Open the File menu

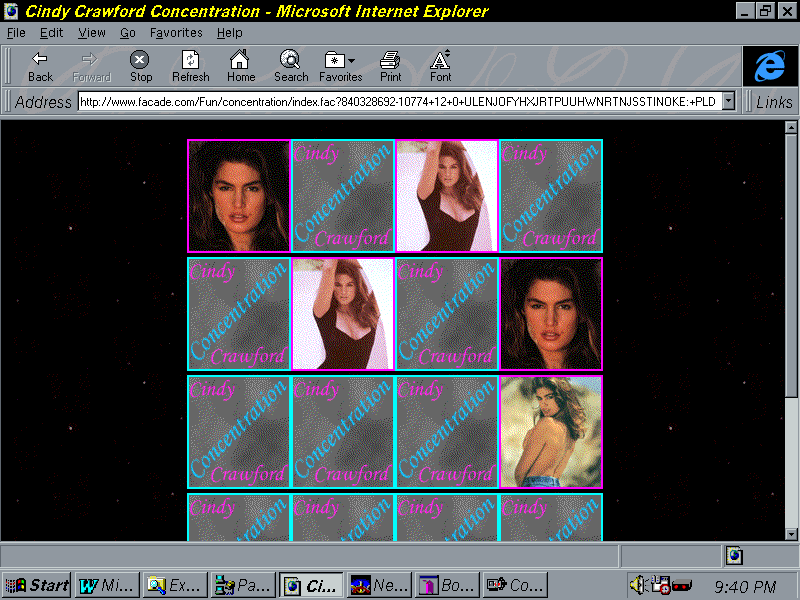(16, 33)
